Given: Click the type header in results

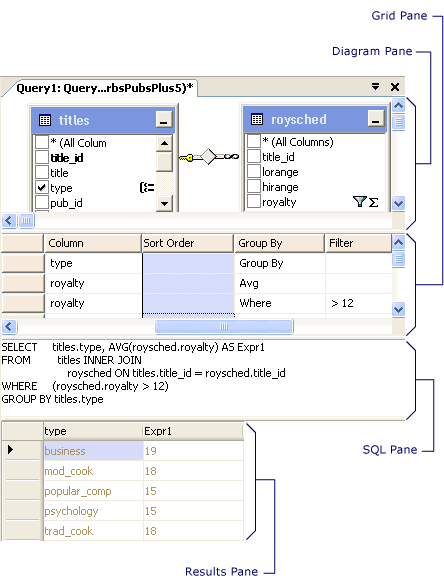Looking at the screenshot, I should (93, 431).
